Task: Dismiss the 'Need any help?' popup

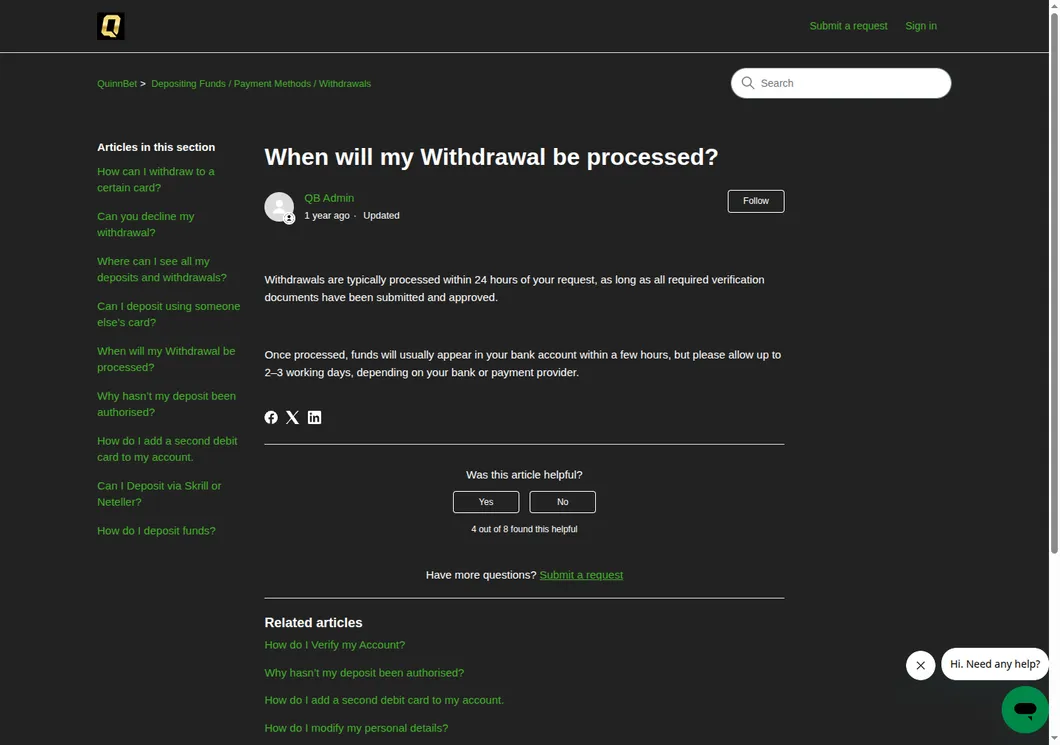Action: pyautogui.click(x=920, y=665)
